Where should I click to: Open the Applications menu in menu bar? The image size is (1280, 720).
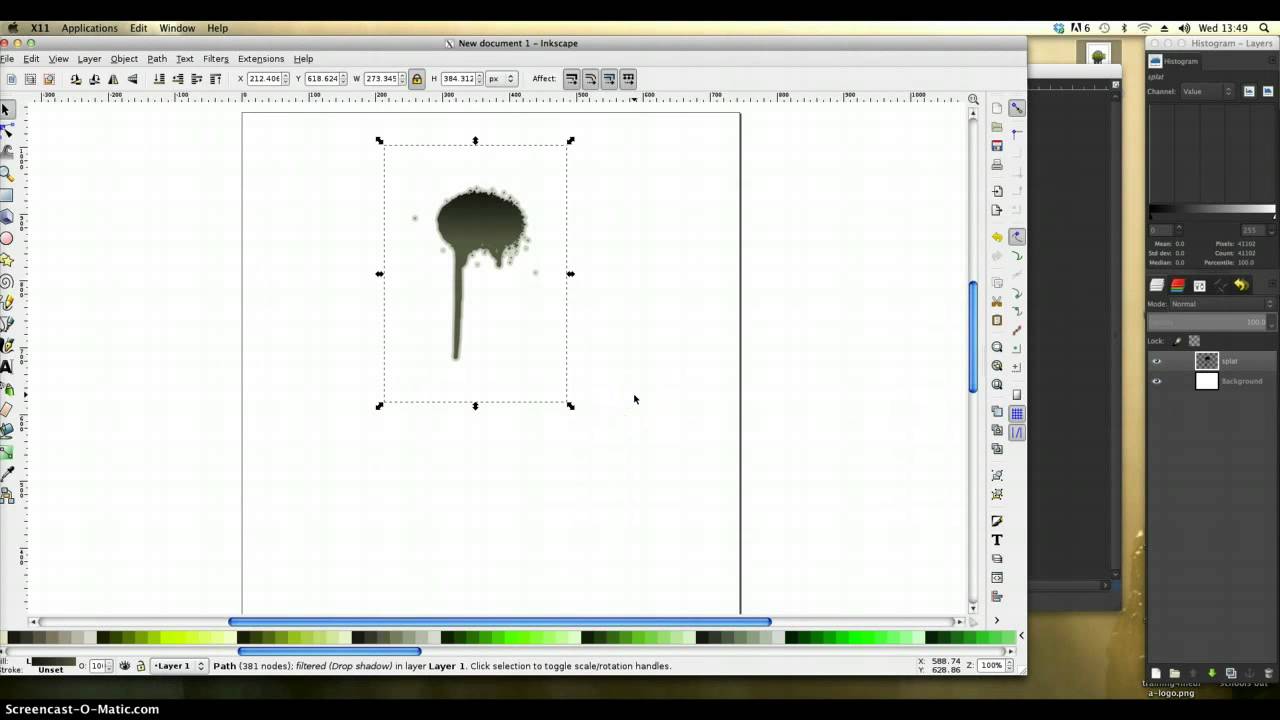pos(90,28)
